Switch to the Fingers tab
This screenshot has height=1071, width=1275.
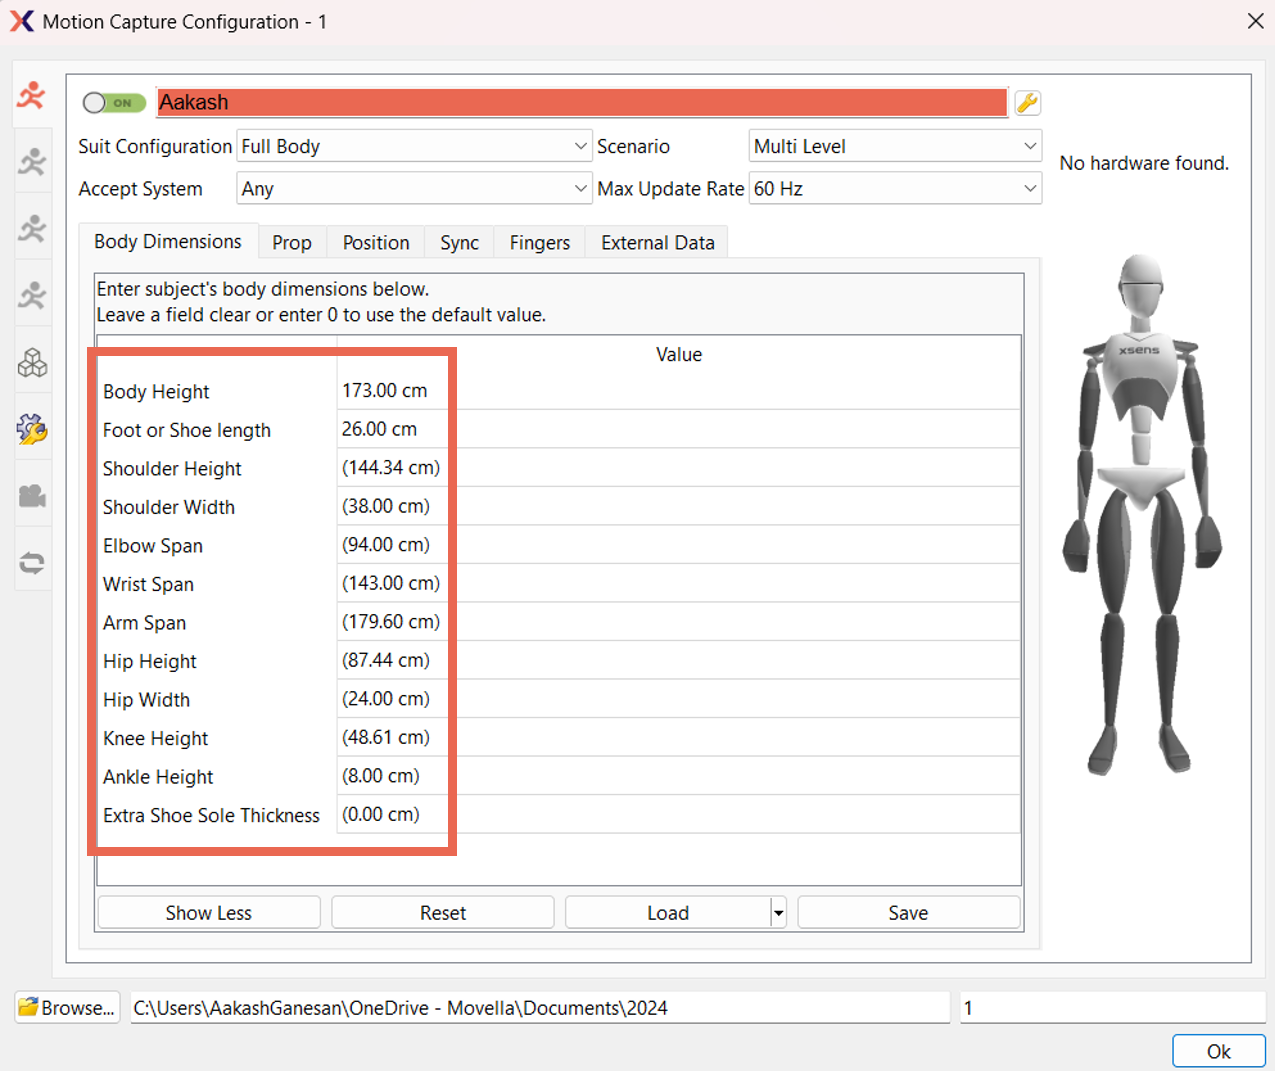pyautogui.click(x=539, y=243)
